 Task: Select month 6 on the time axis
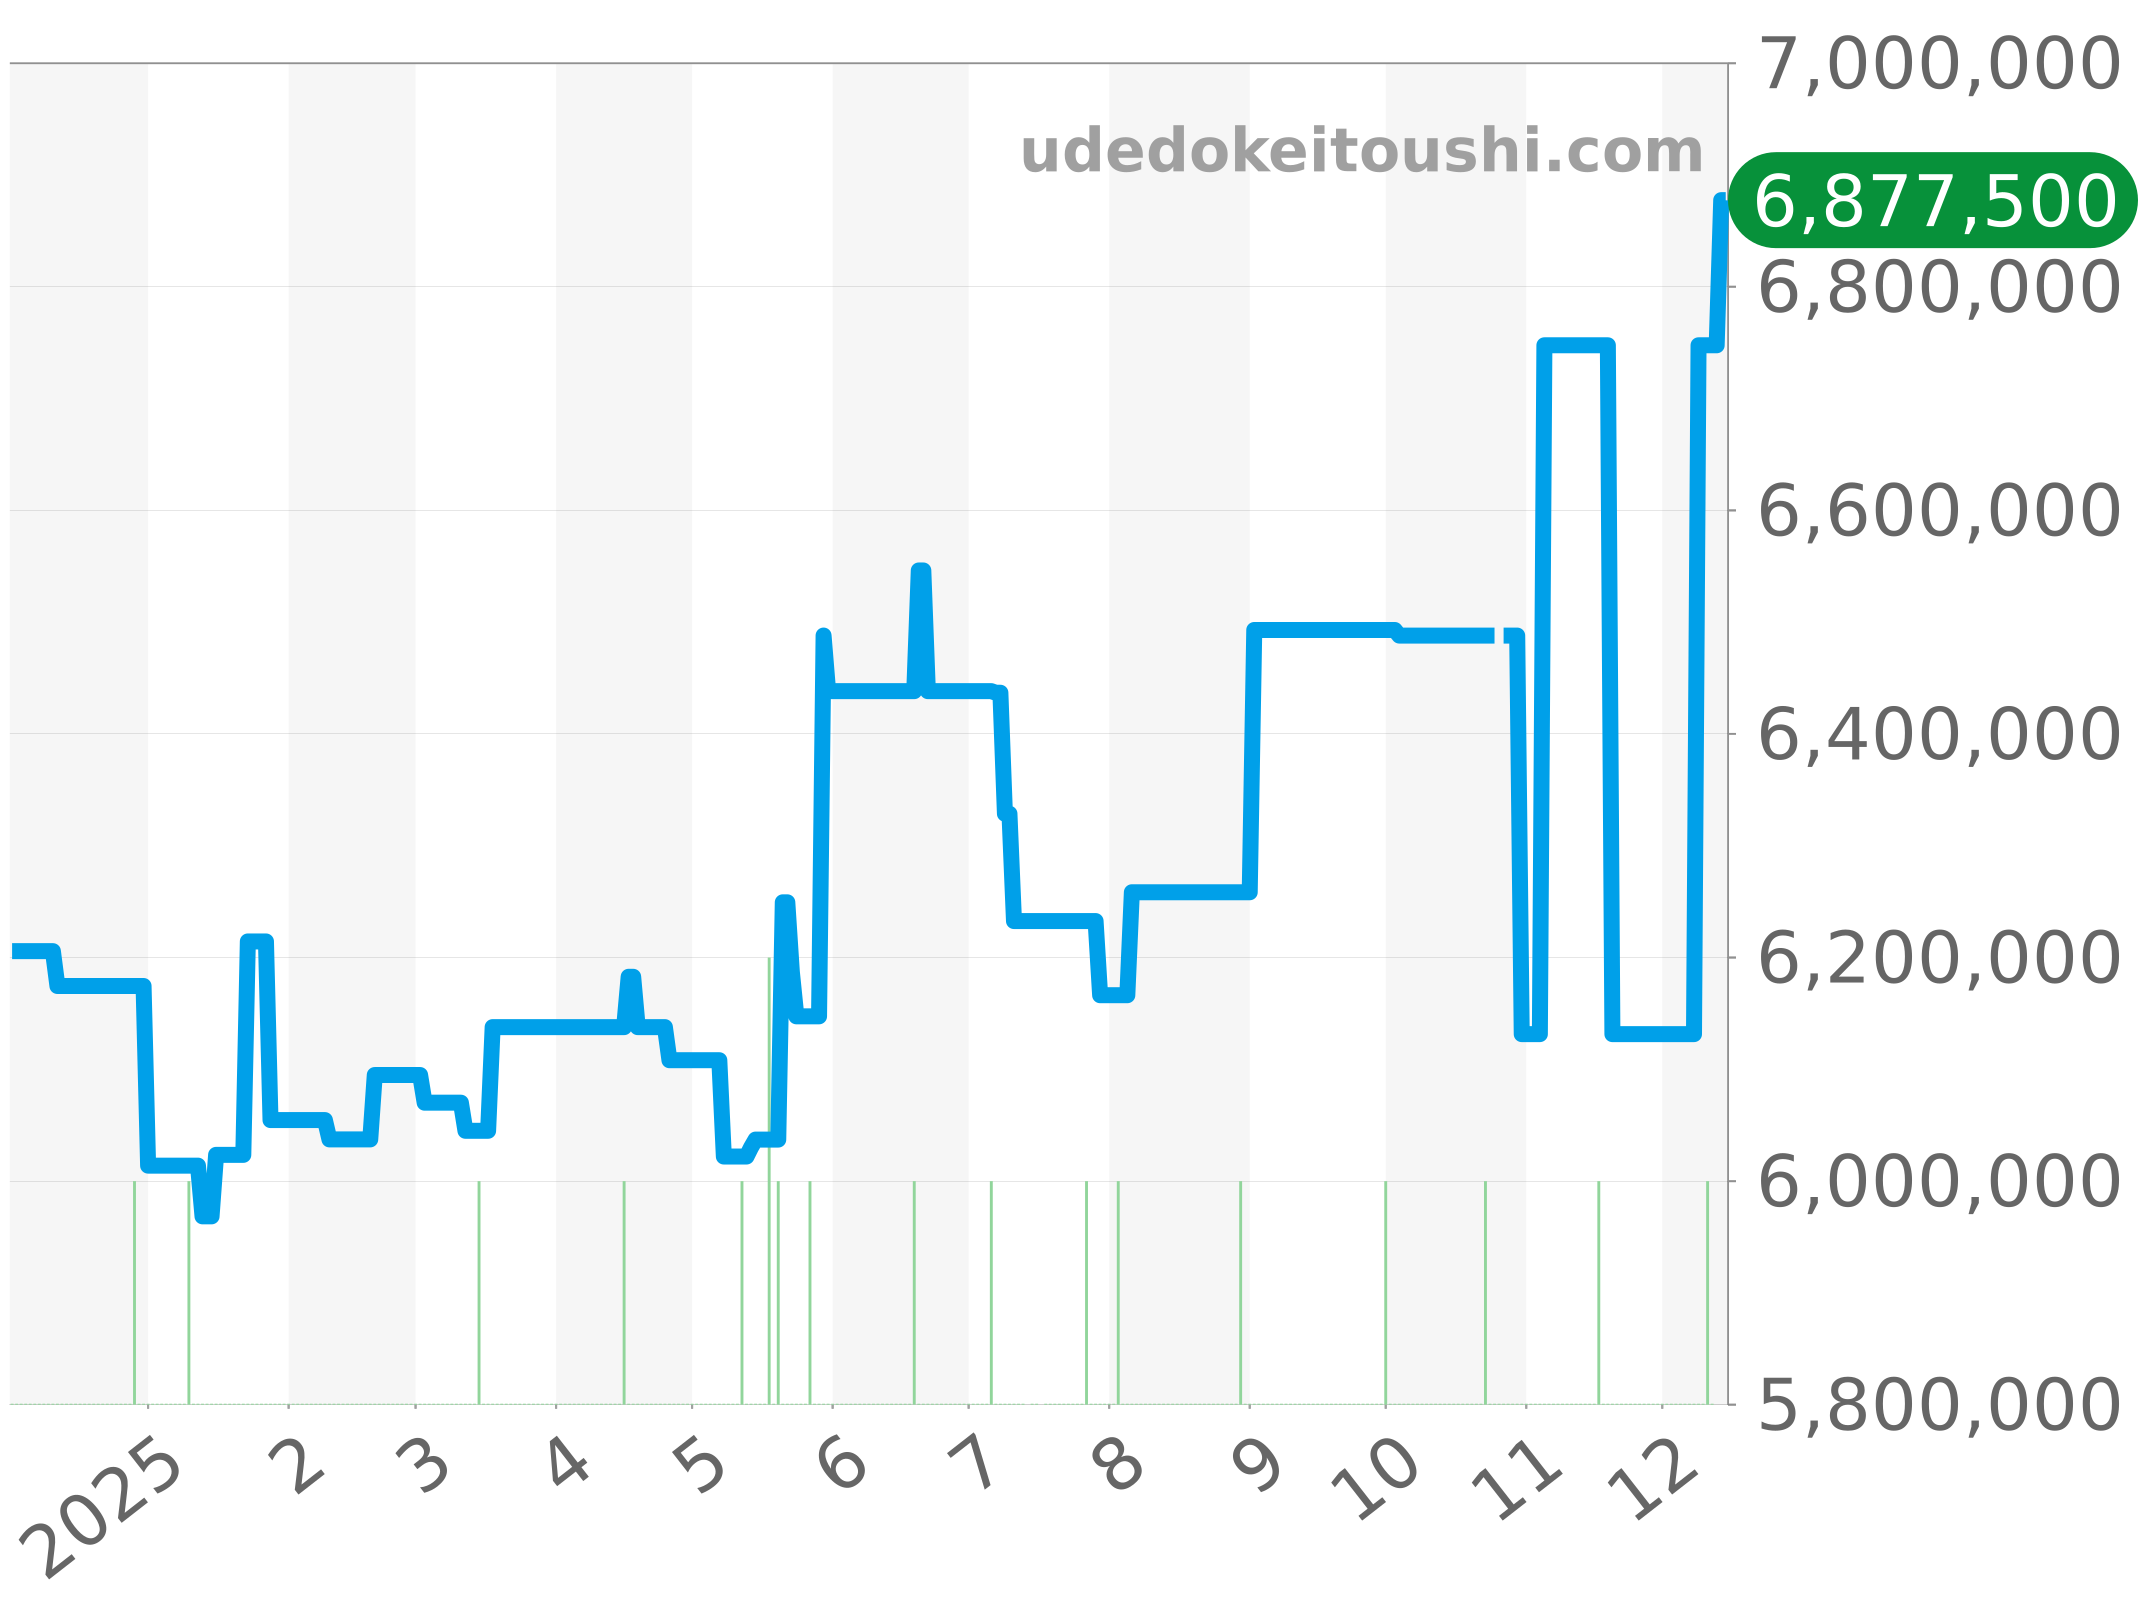point(843,1466)
